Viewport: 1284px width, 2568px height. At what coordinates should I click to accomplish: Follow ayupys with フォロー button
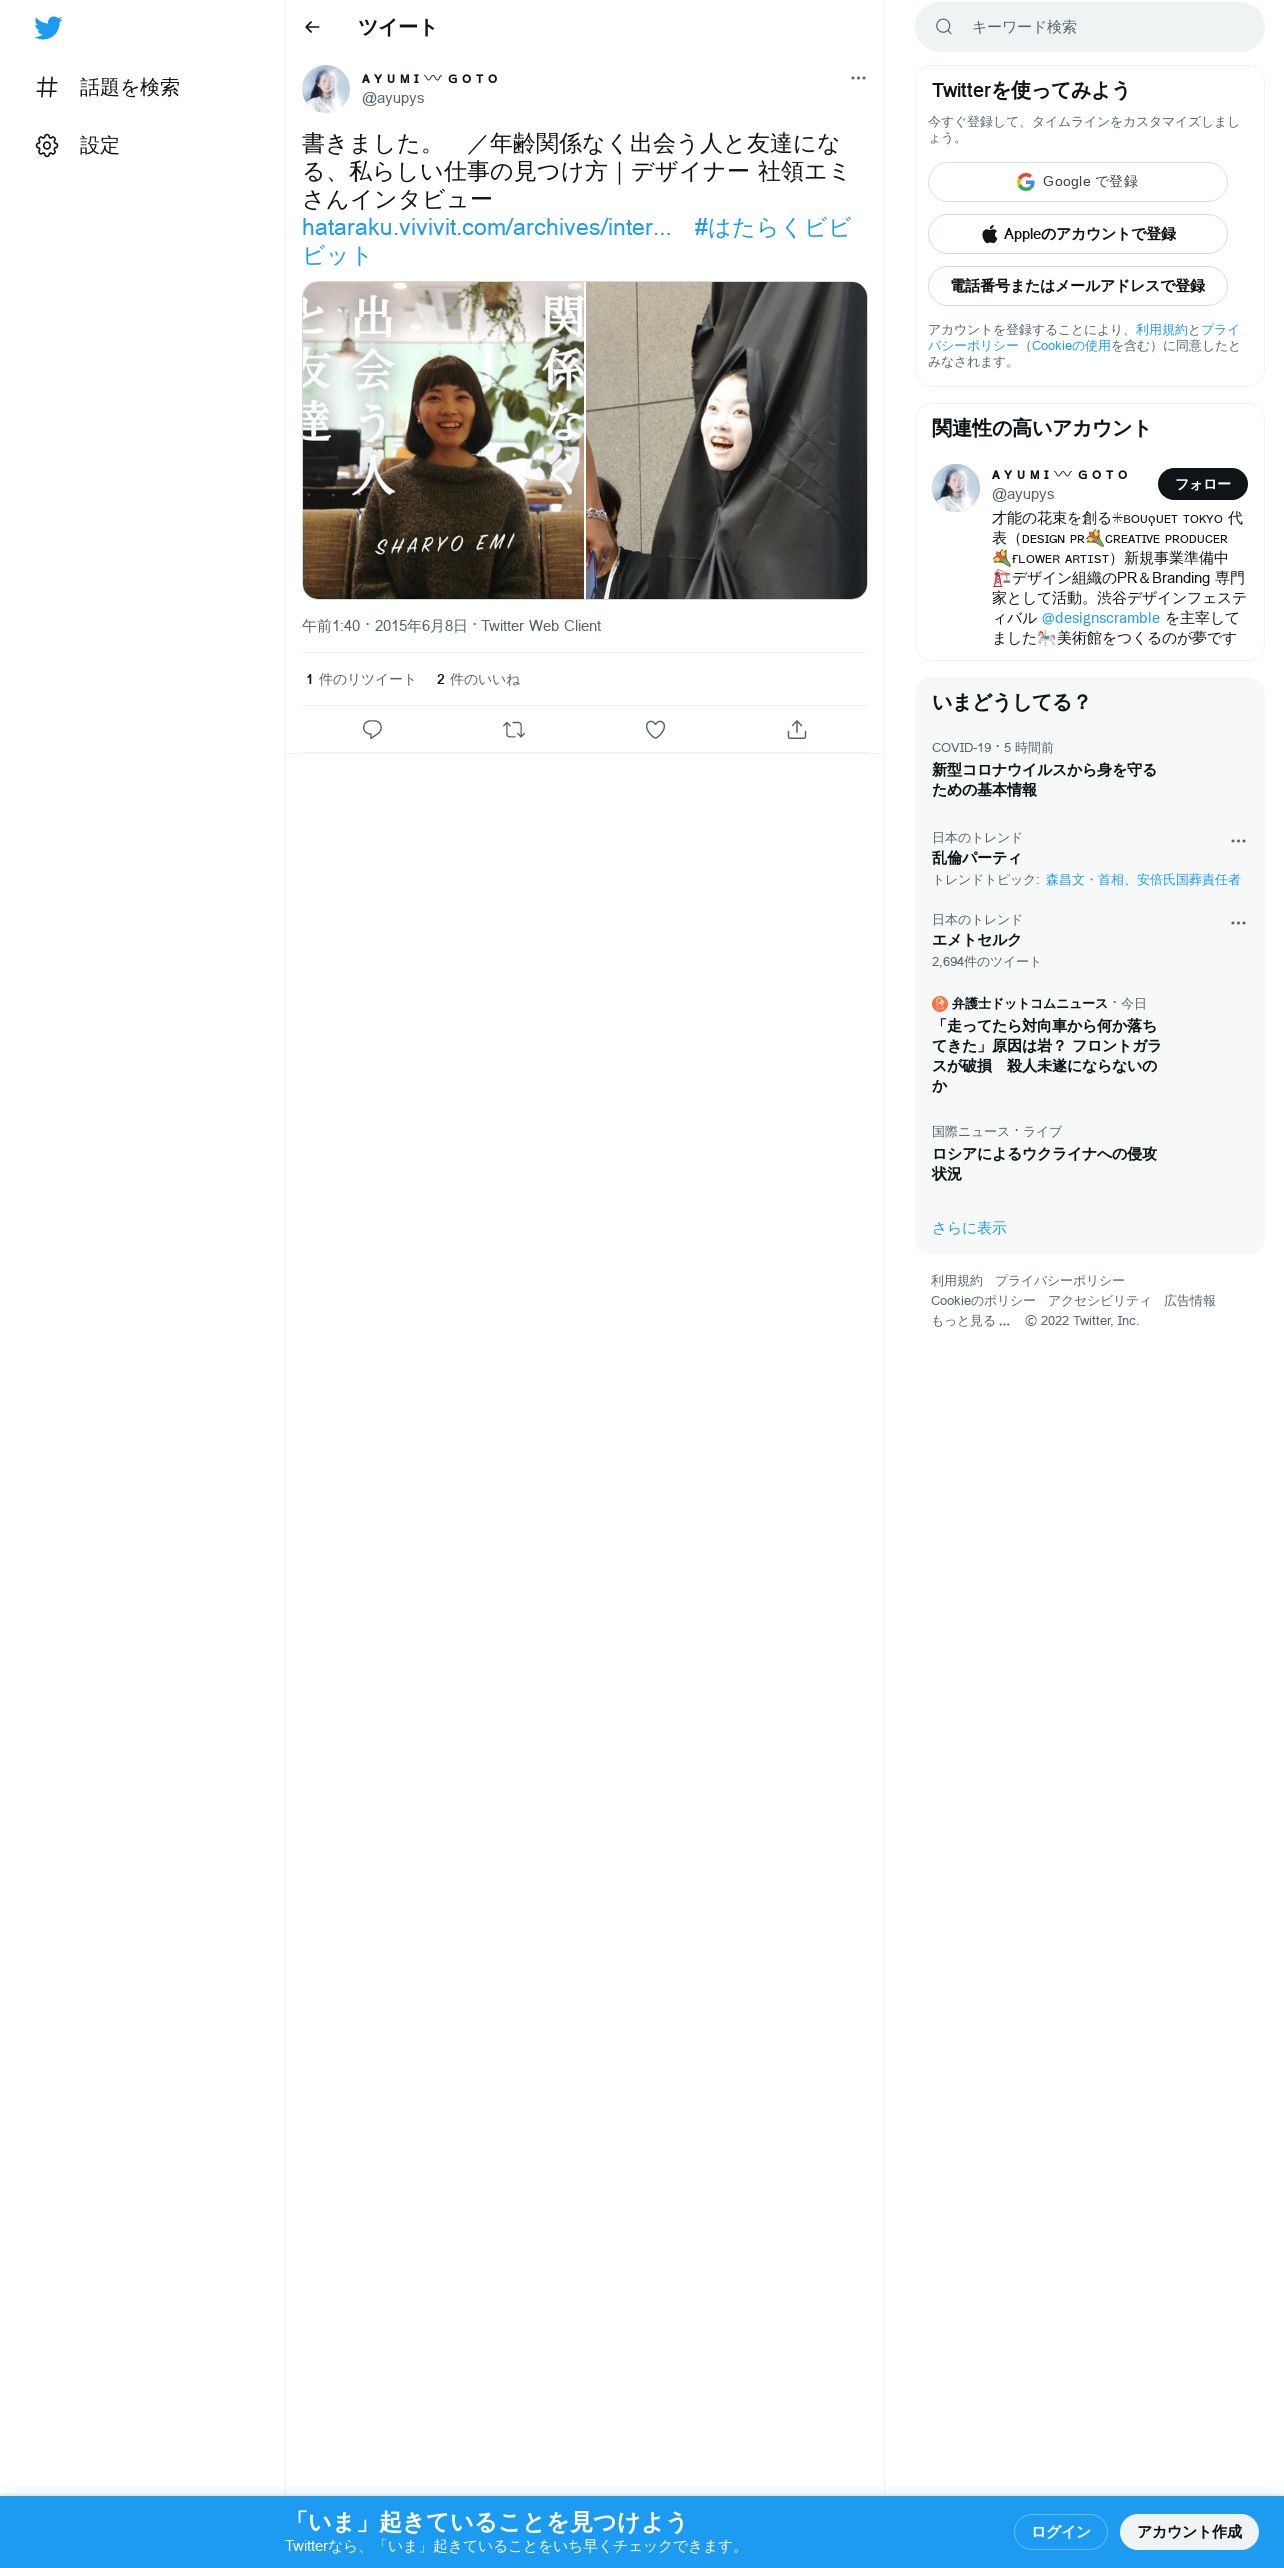1203,484
